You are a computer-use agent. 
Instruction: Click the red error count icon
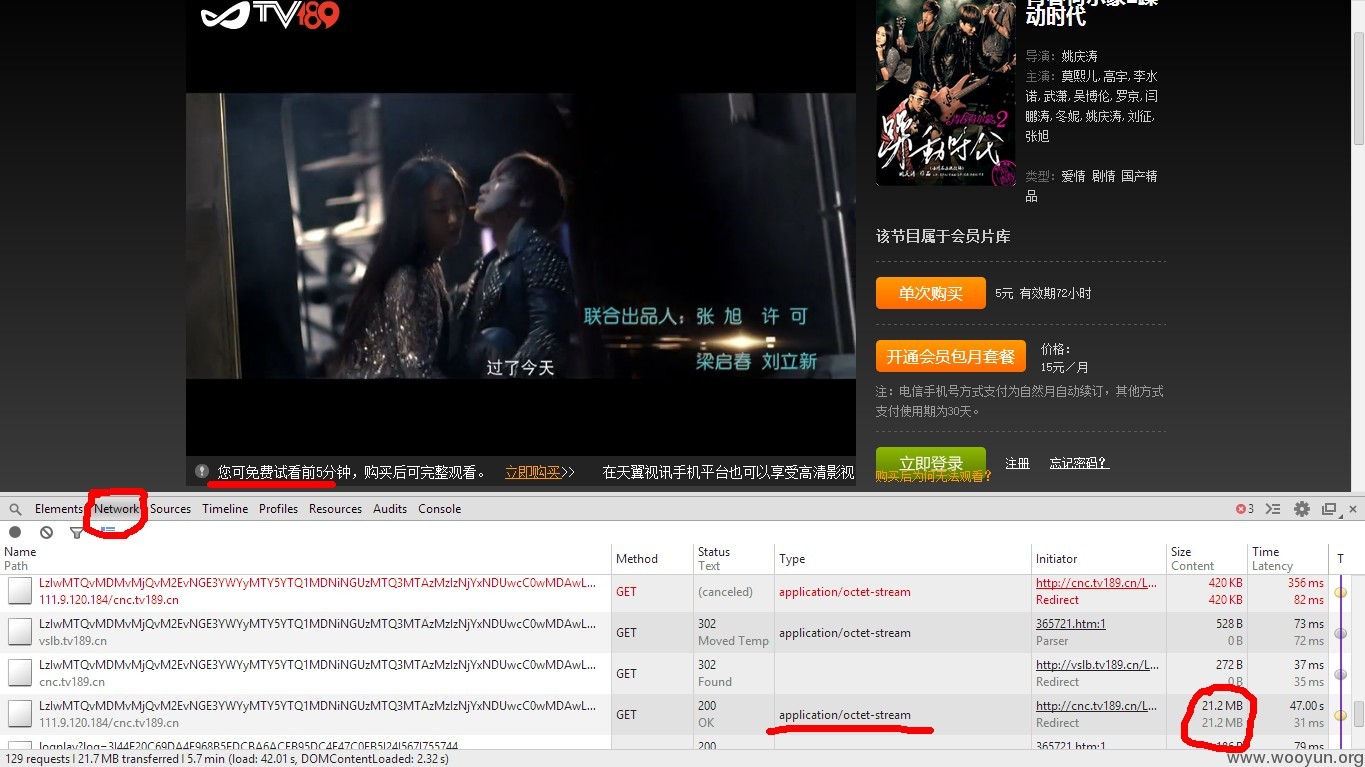pos(1244,509)
